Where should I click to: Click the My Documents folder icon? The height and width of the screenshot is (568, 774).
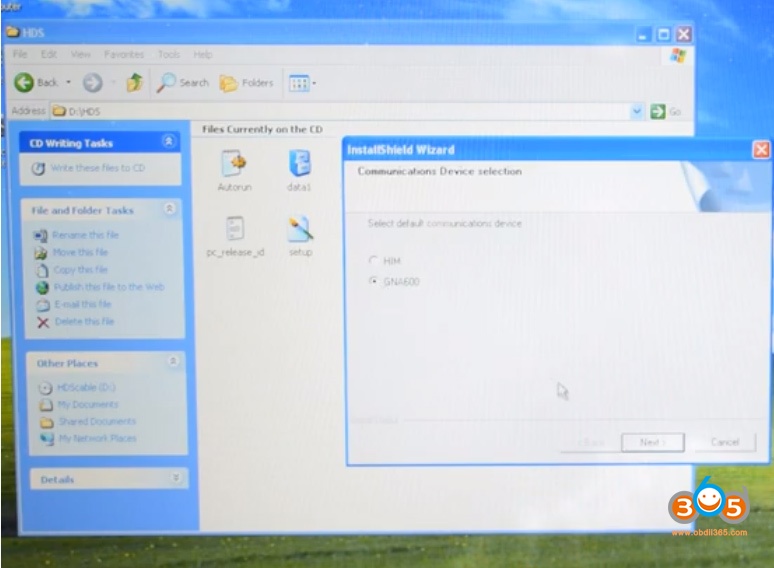[x=46, y=405]
